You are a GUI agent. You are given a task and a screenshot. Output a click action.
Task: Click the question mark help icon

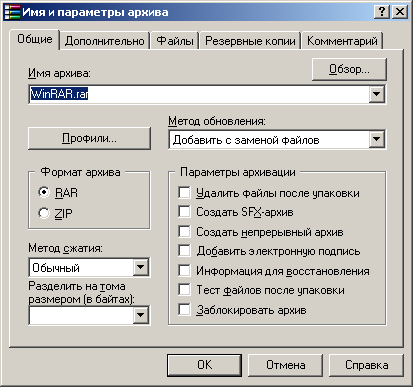click(382, 12)
